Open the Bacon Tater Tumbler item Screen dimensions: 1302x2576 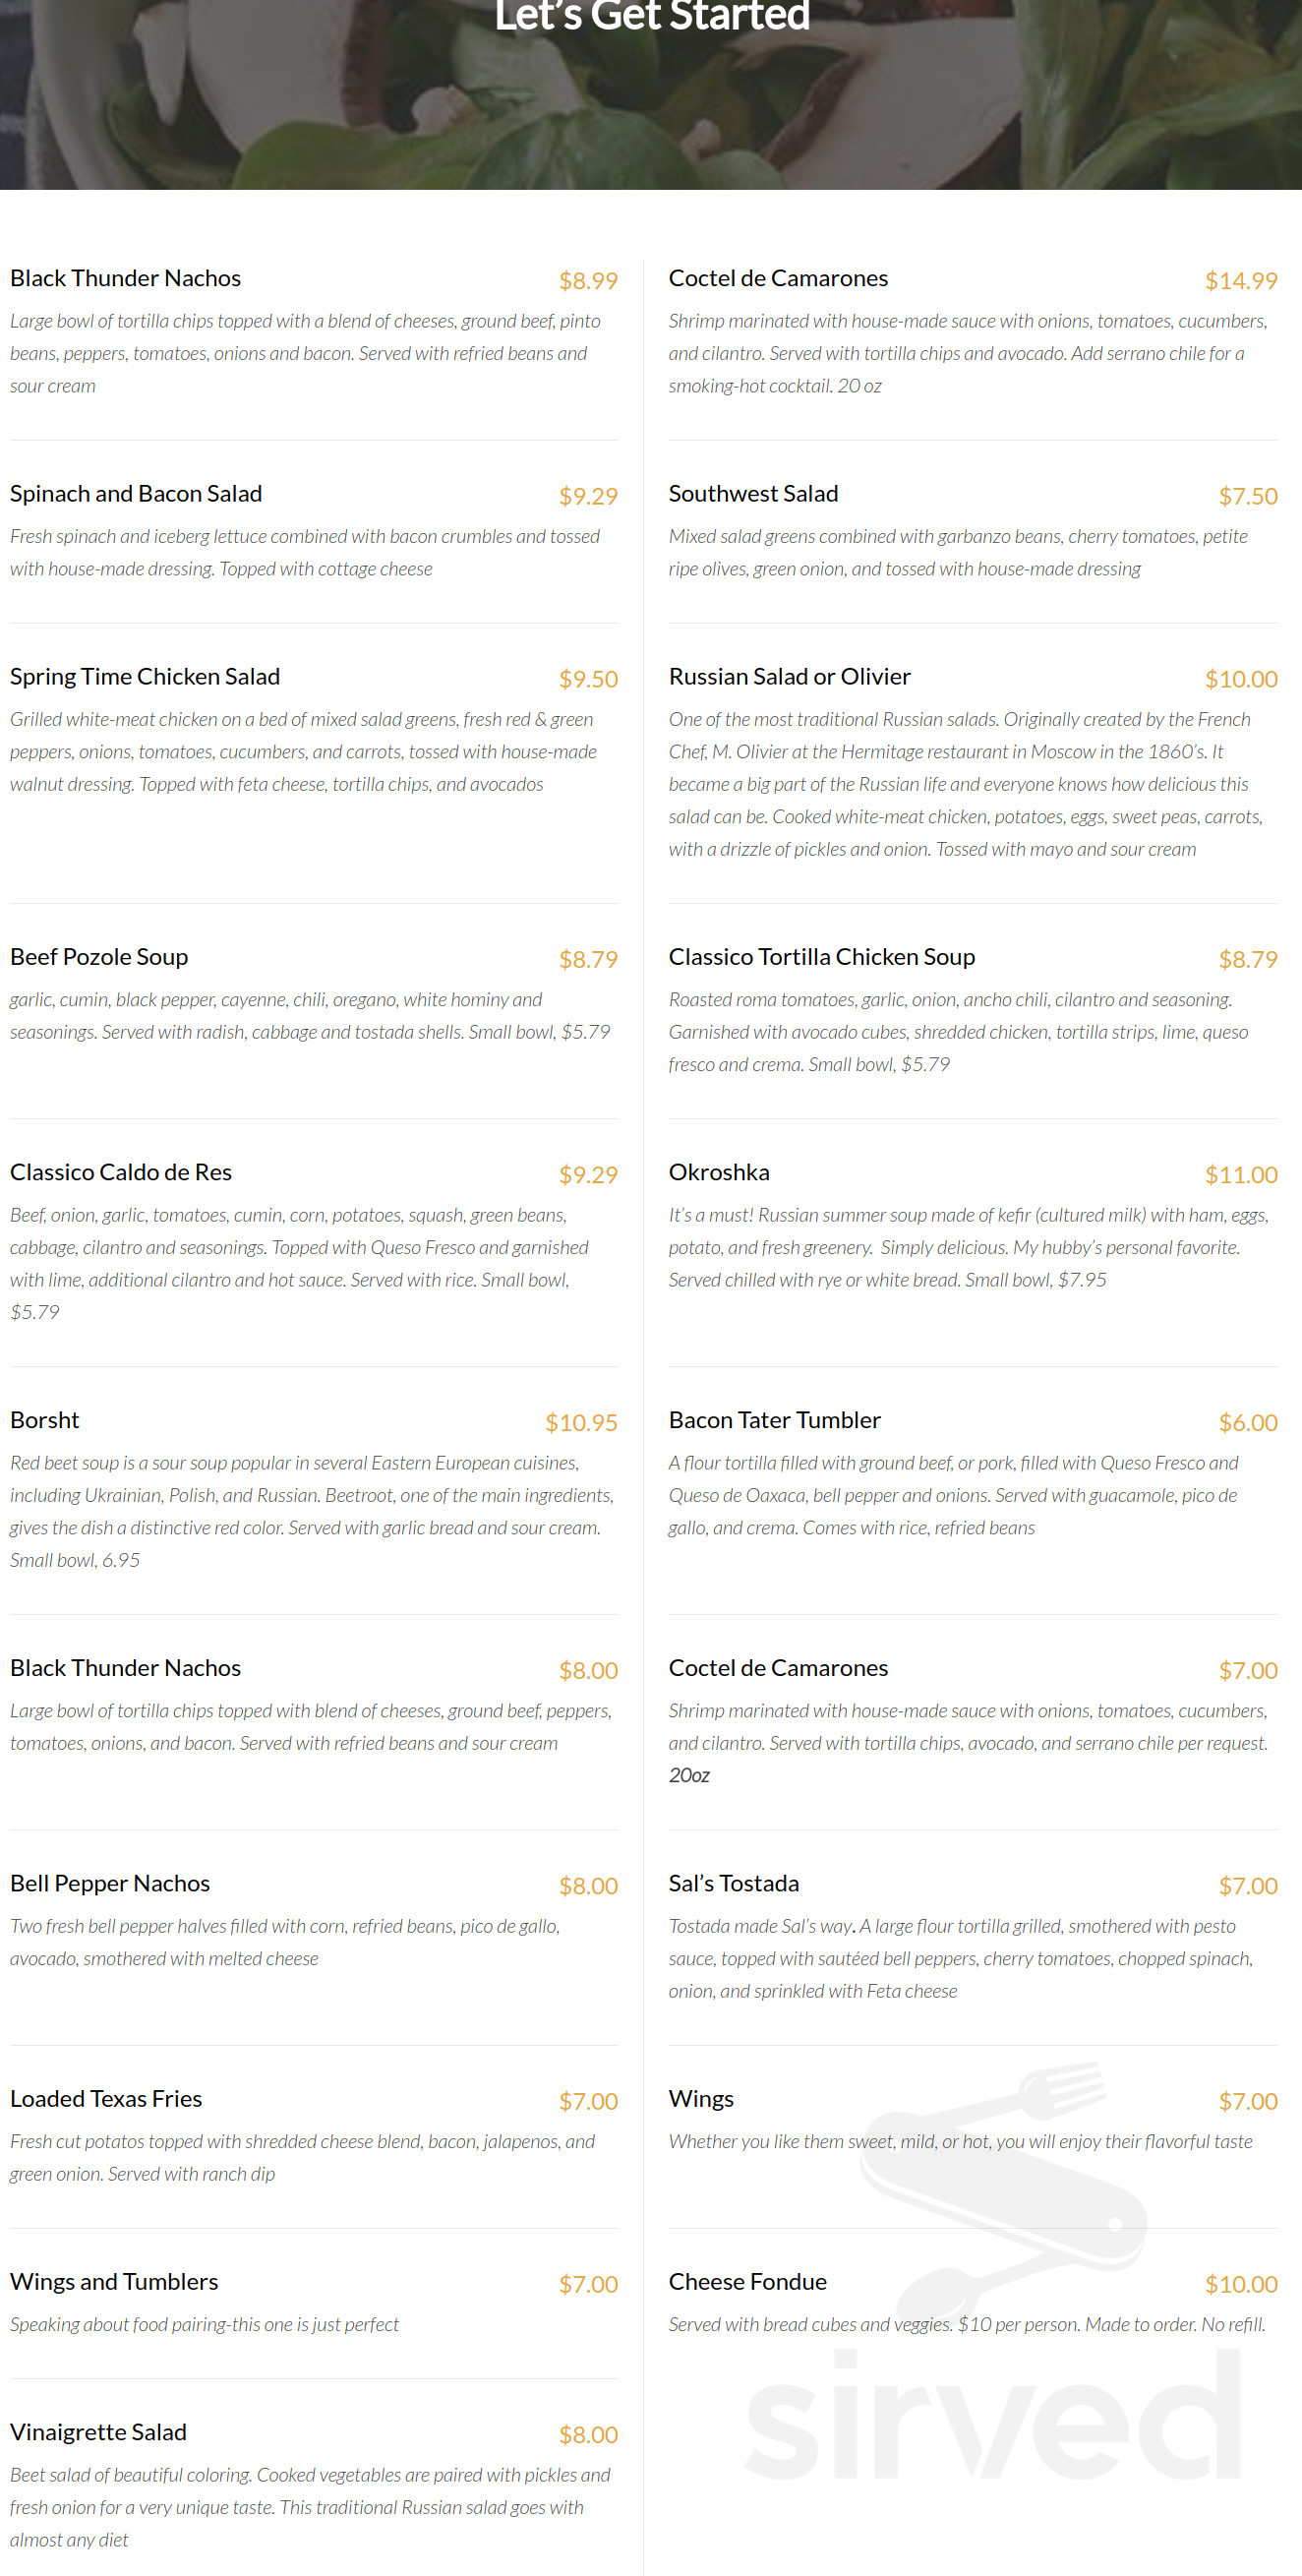point(775,1420)
